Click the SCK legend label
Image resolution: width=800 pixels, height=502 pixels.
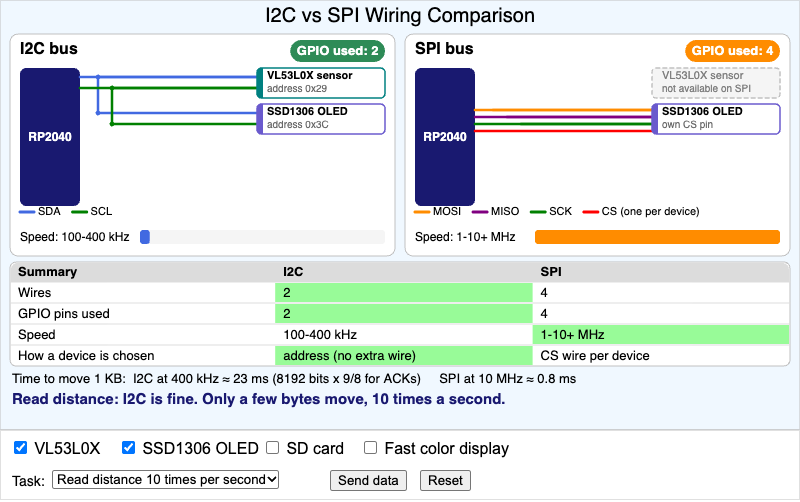tap(560, 211)
